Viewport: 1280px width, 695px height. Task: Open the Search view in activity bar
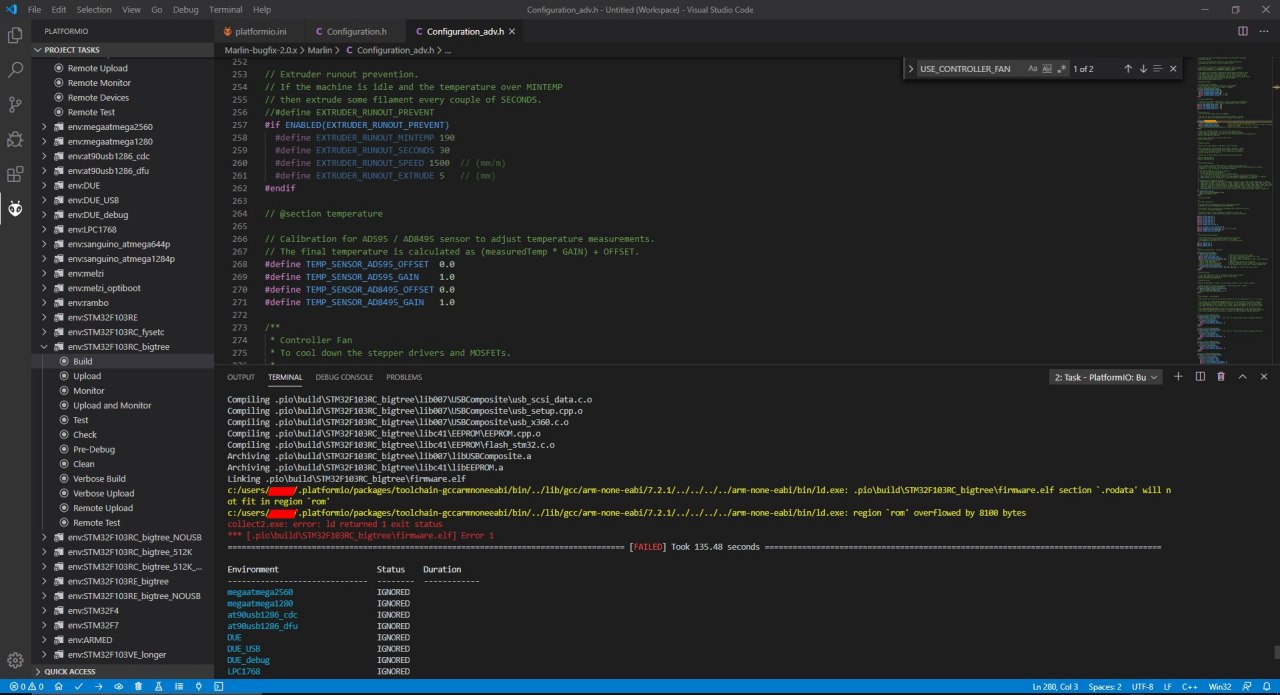[15, 70]
